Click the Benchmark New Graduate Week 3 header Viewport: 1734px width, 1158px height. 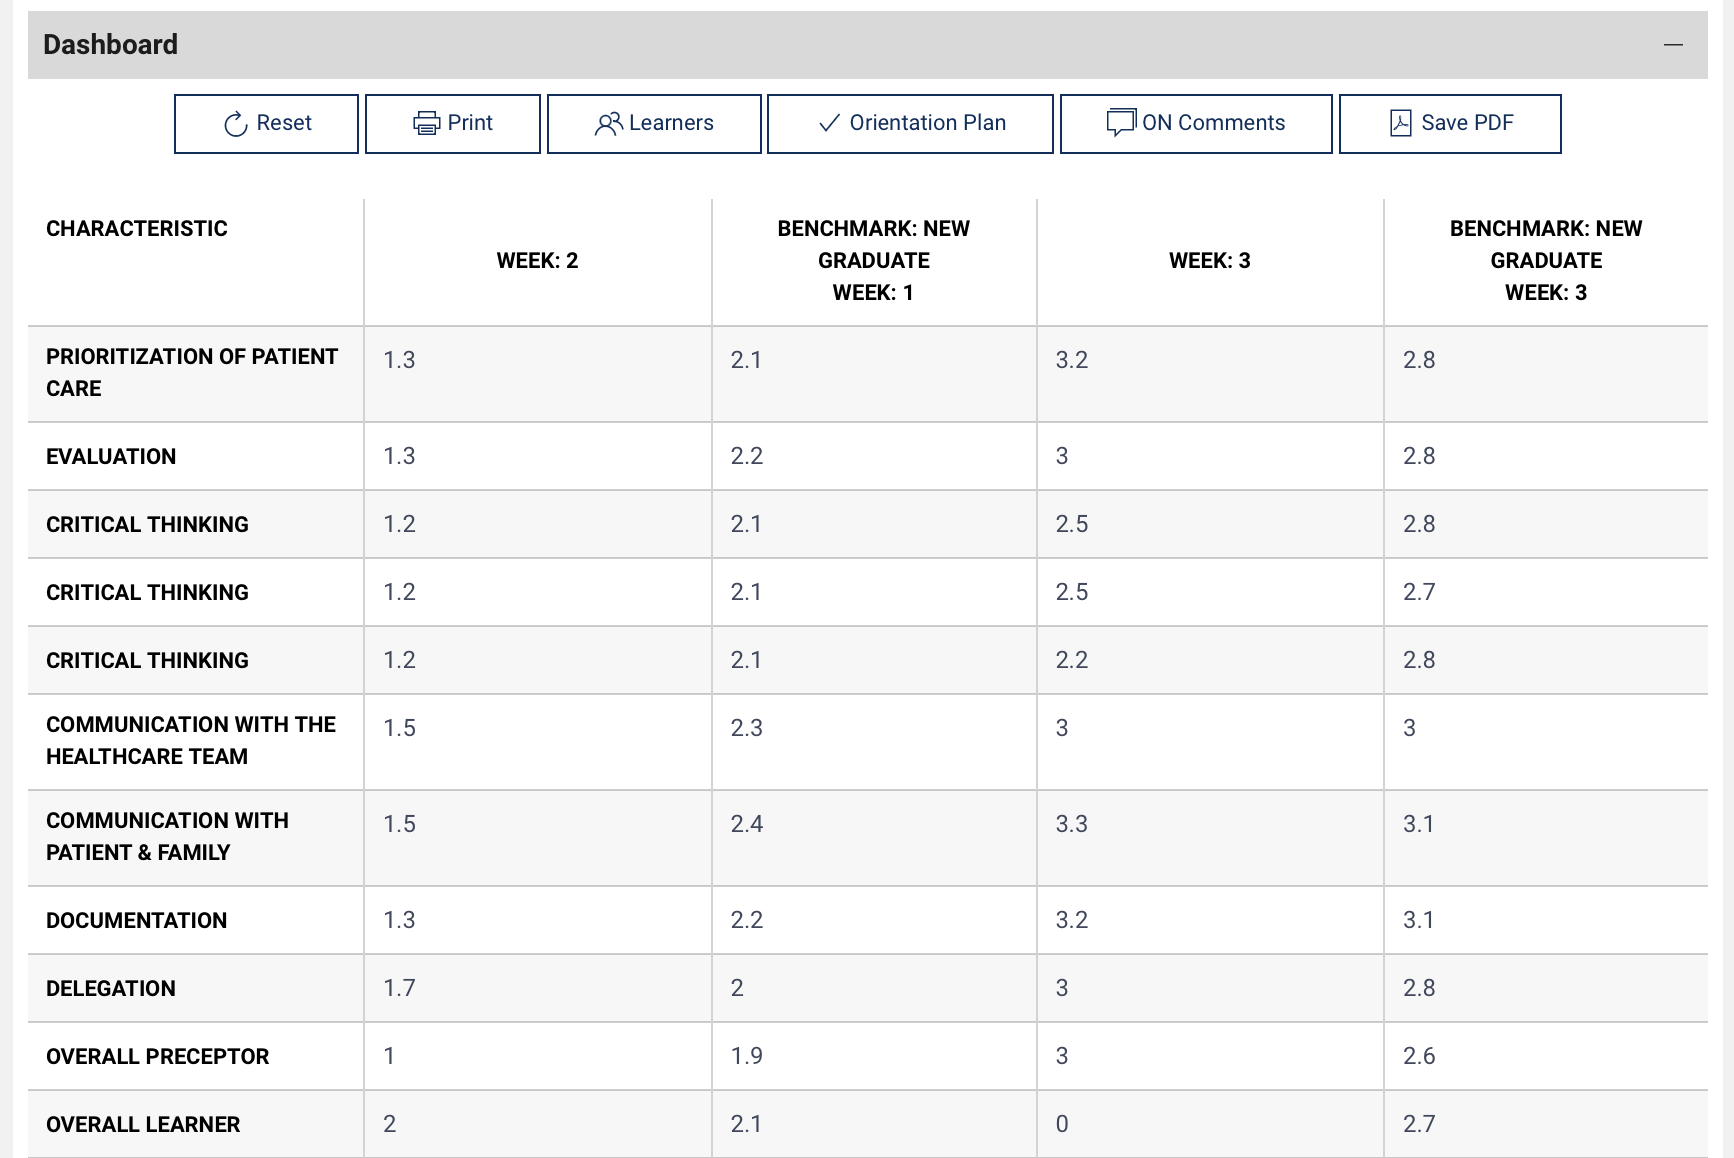1546,261
